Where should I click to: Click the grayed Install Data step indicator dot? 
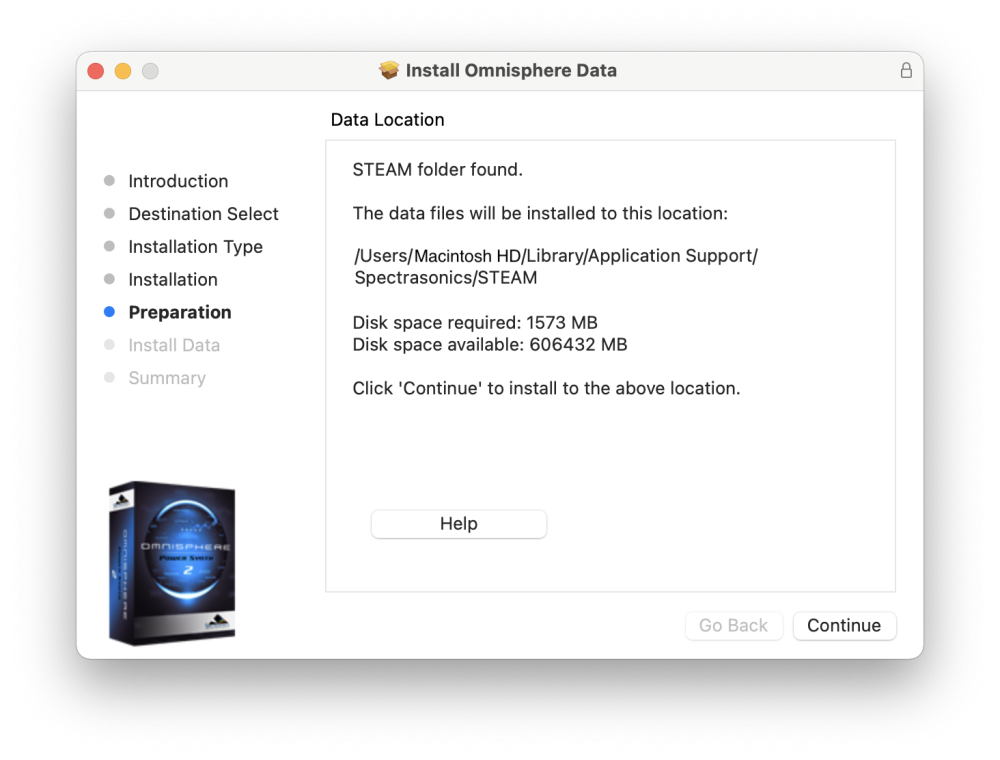(x=109, y=345)
